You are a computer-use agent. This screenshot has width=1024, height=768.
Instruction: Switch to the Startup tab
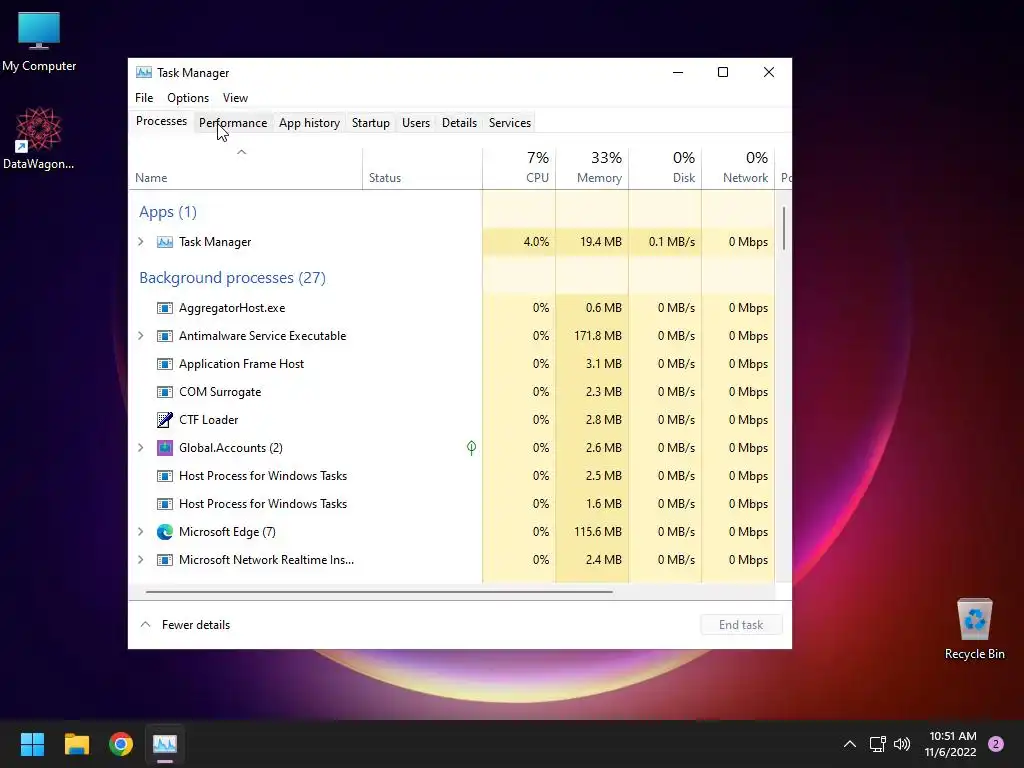tap(370, 123)
